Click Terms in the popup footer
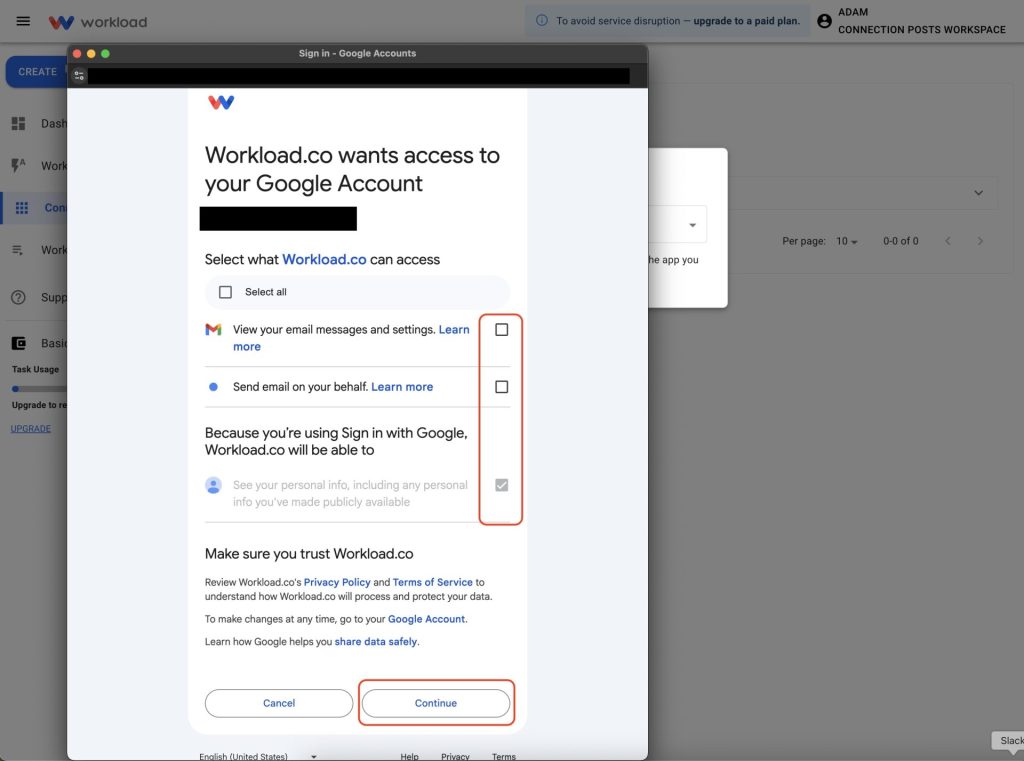Viewport: 1024px width, 761px height. pyautogui.click(x=504, y=756)
